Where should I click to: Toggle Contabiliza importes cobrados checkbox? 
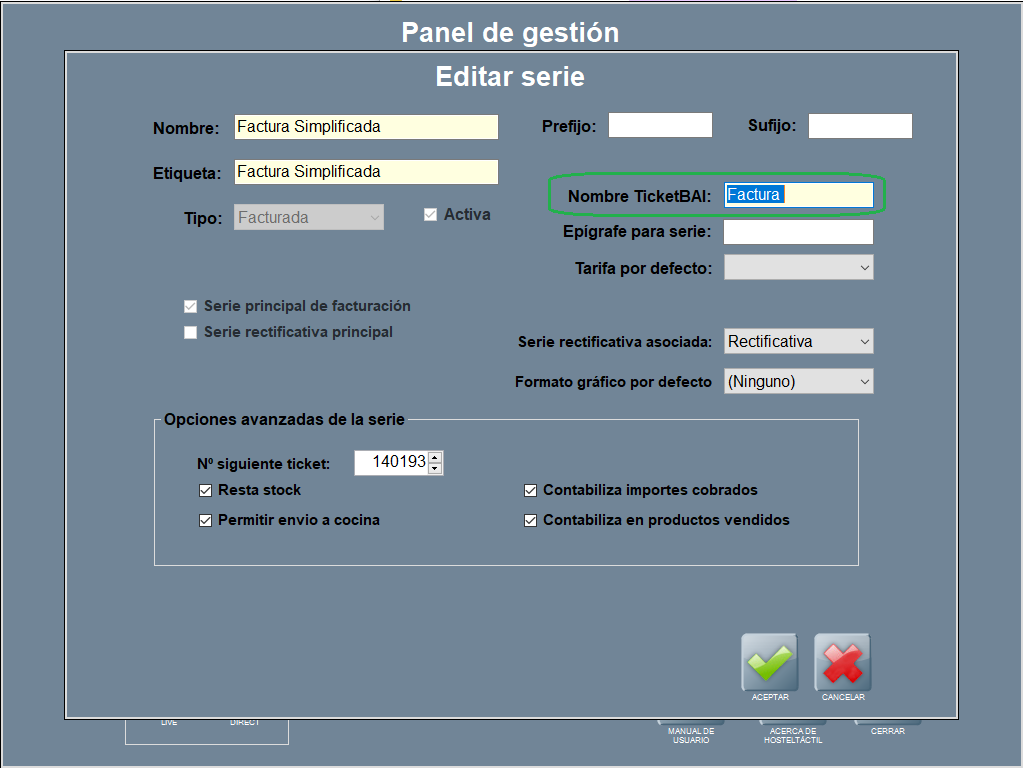[x=531, y=491]
